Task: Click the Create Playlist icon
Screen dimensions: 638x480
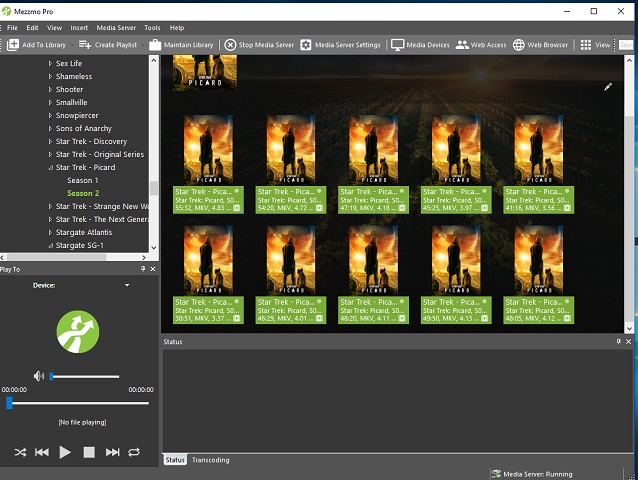Action: (85, 45)
